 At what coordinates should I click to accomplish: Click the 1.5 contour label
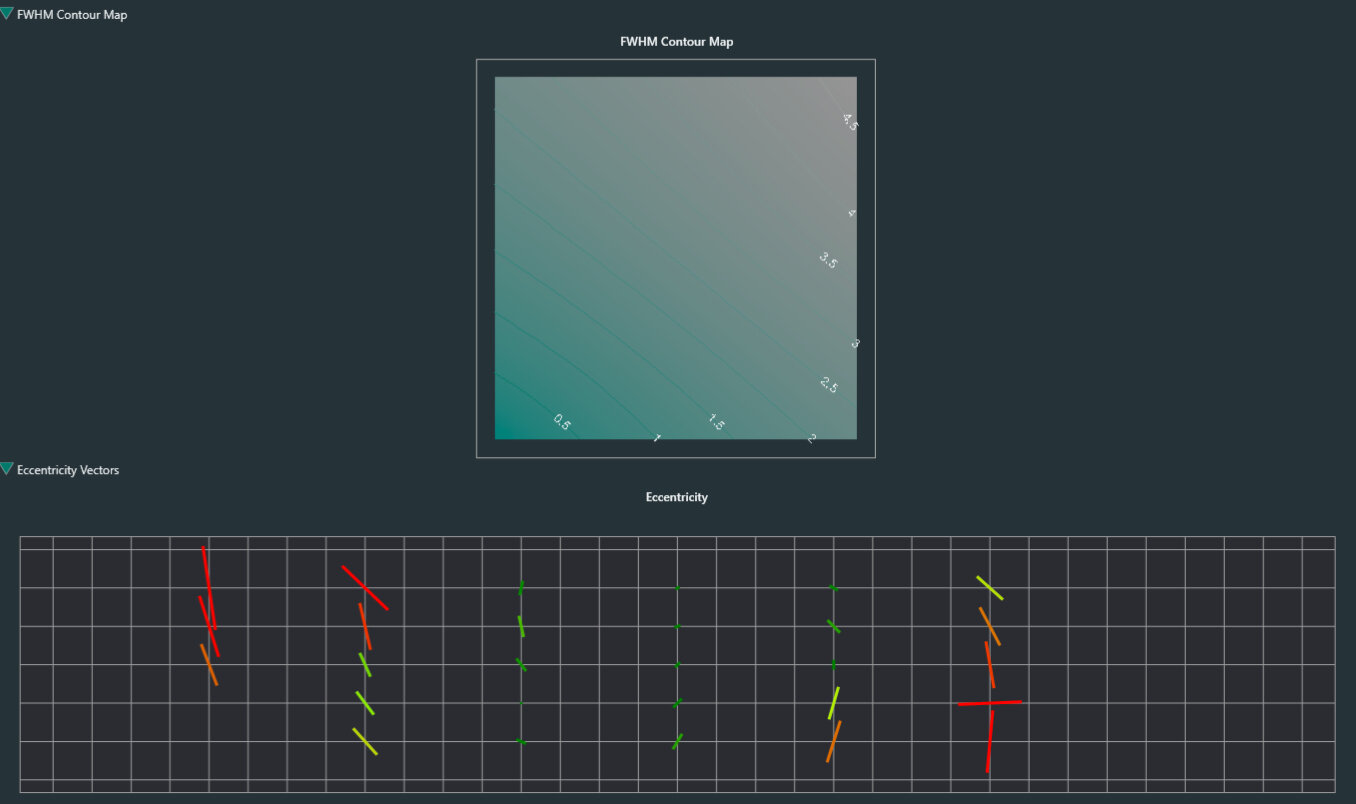pyautogui.click(x=716, y=422)
